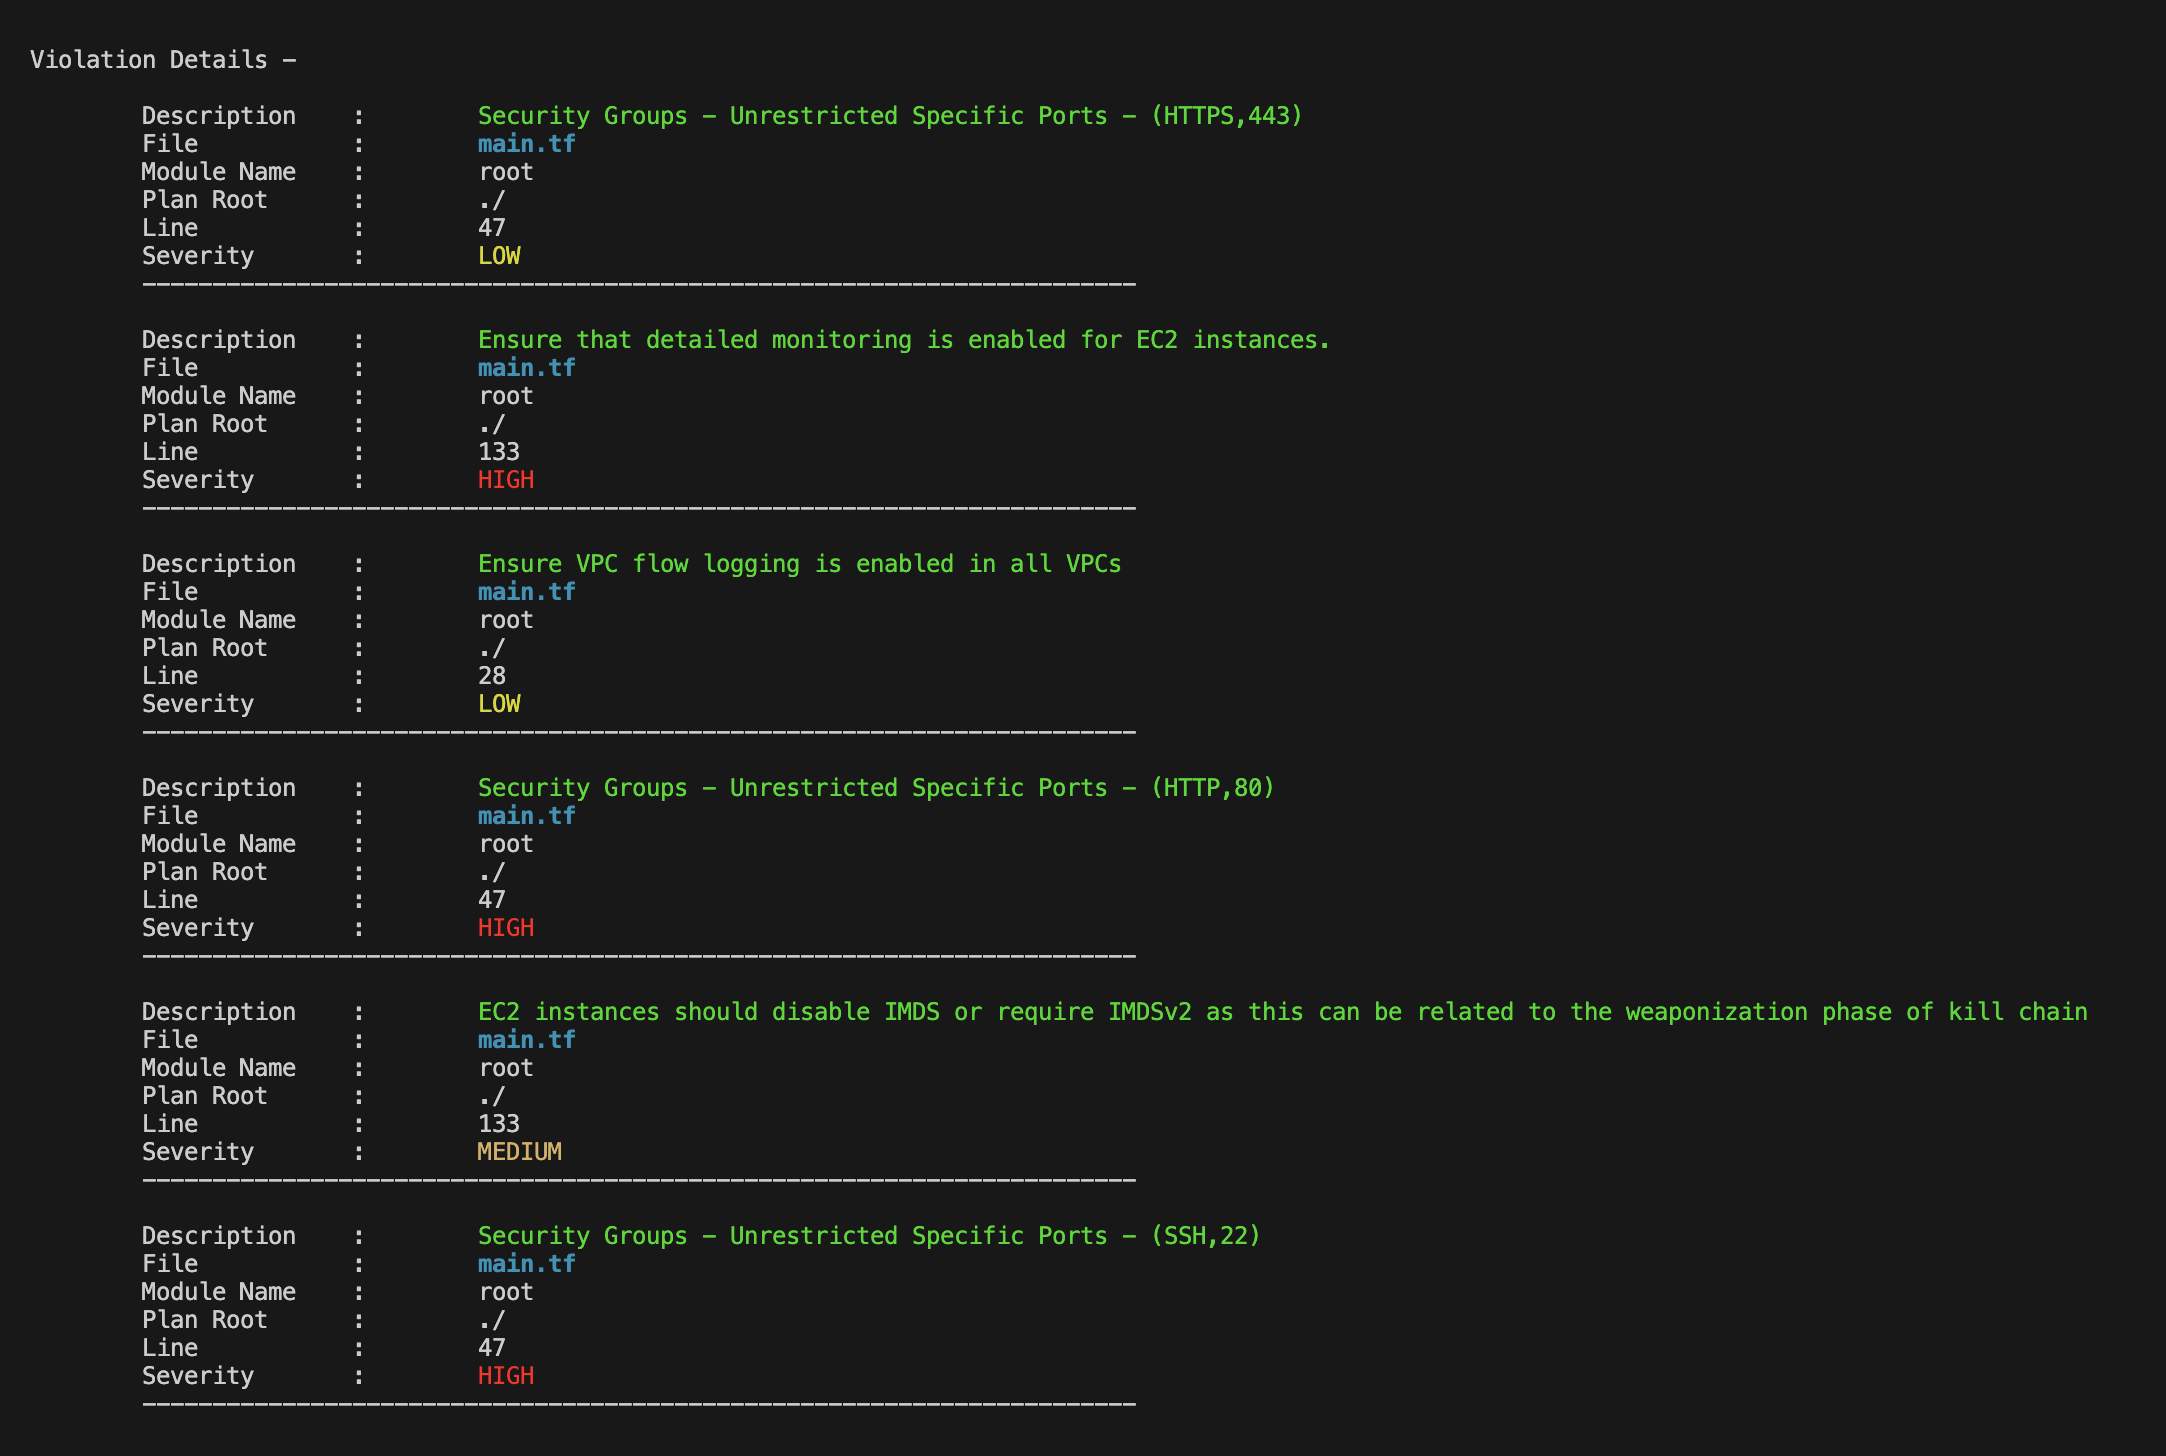Click the EC2 detailed monitoring description text
Viewport: 2166px width, 1456px height.
pyautogui.click(x=903, y=340)
